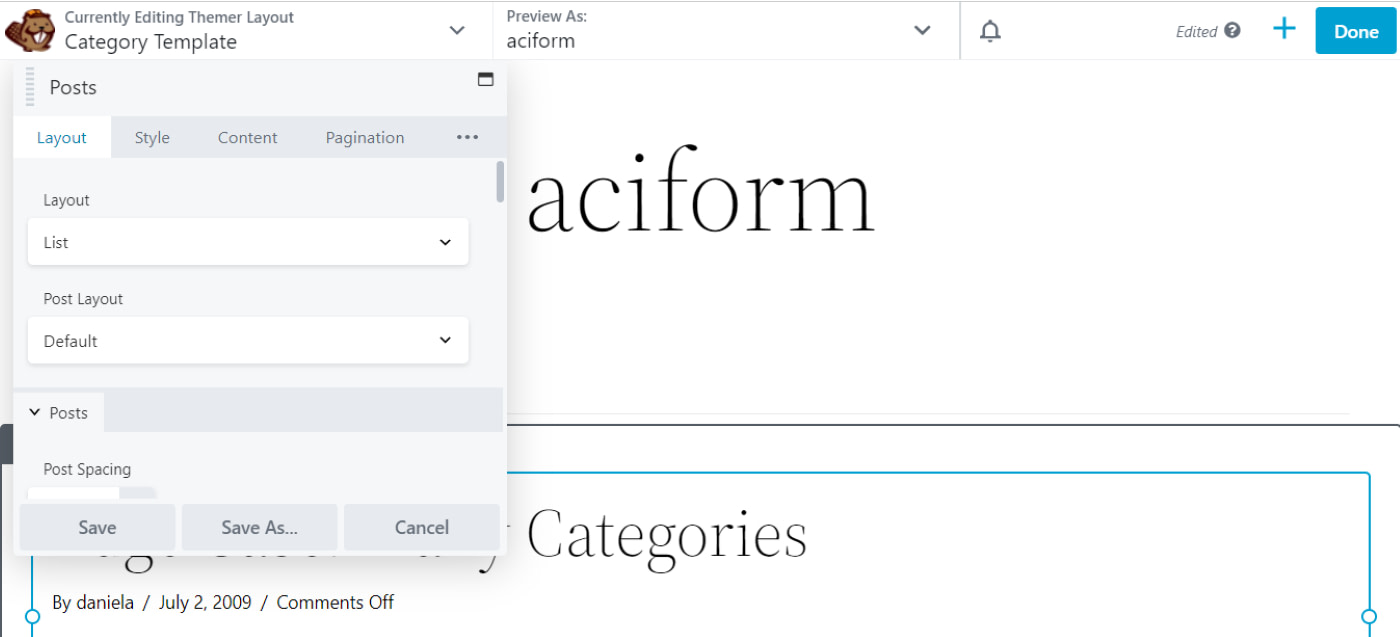Click the Beaver Builder logo icon

click(30, 30)
